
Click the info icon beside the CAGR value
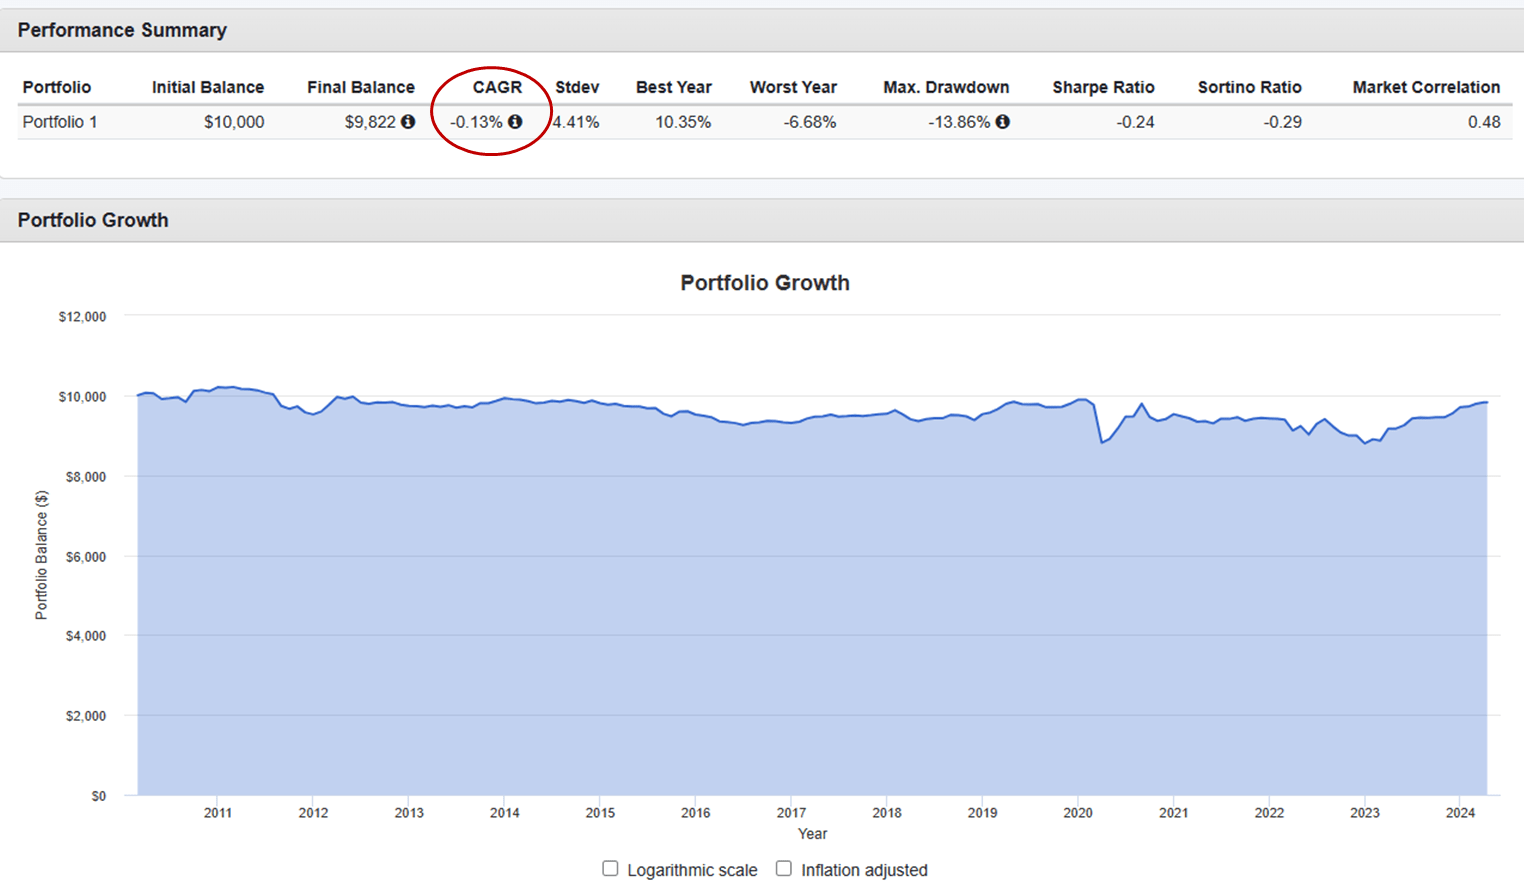[515, 121]
